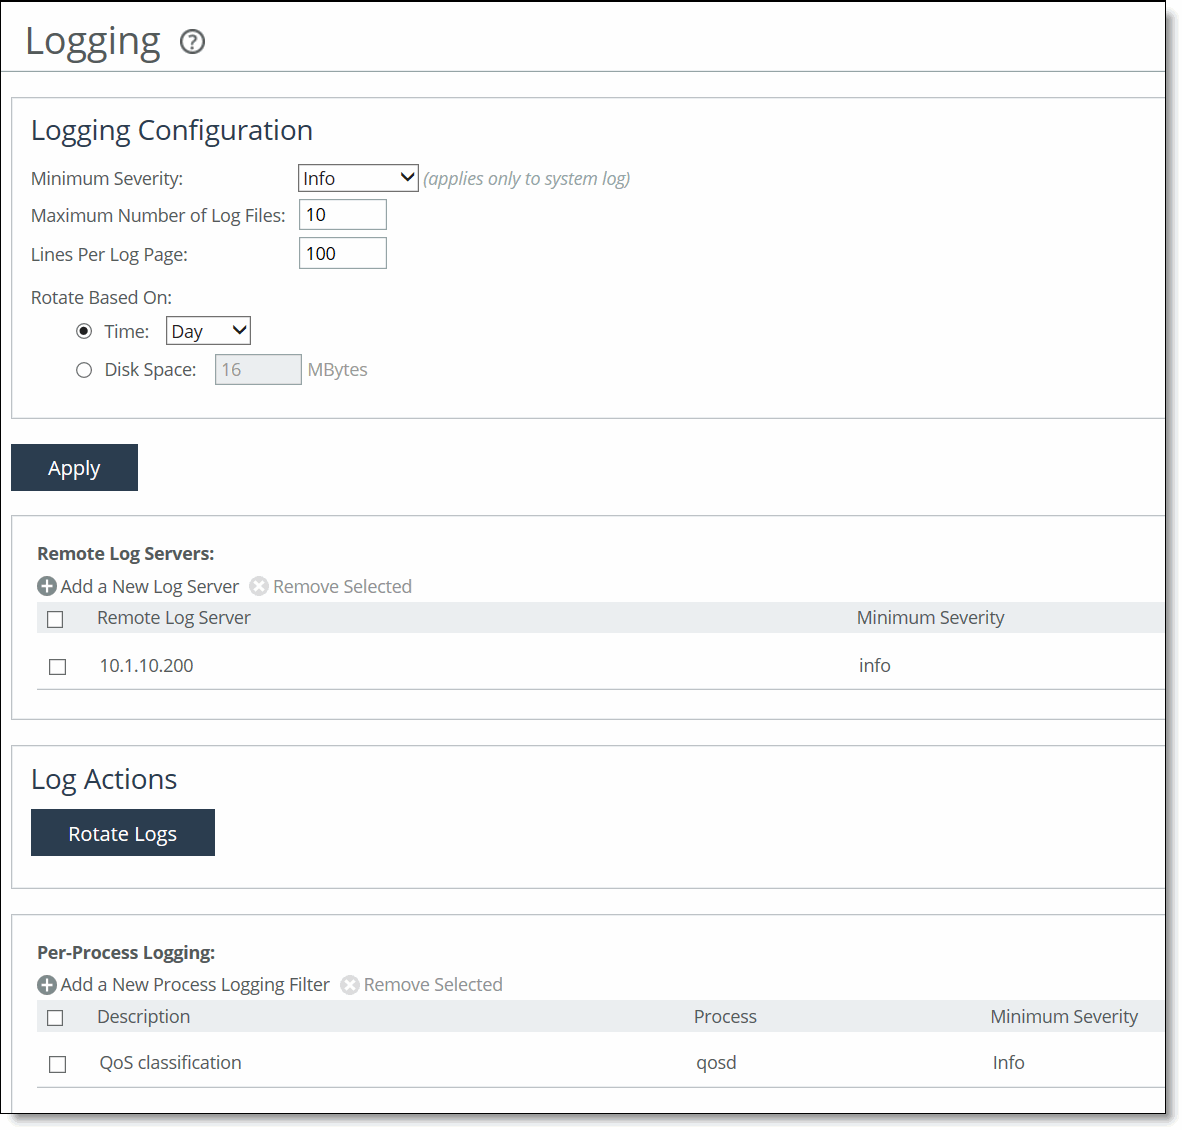Open the rotation interval dropdown showing Day
This screenshot has width=1182, height=1130.
[x=208, y=330]
